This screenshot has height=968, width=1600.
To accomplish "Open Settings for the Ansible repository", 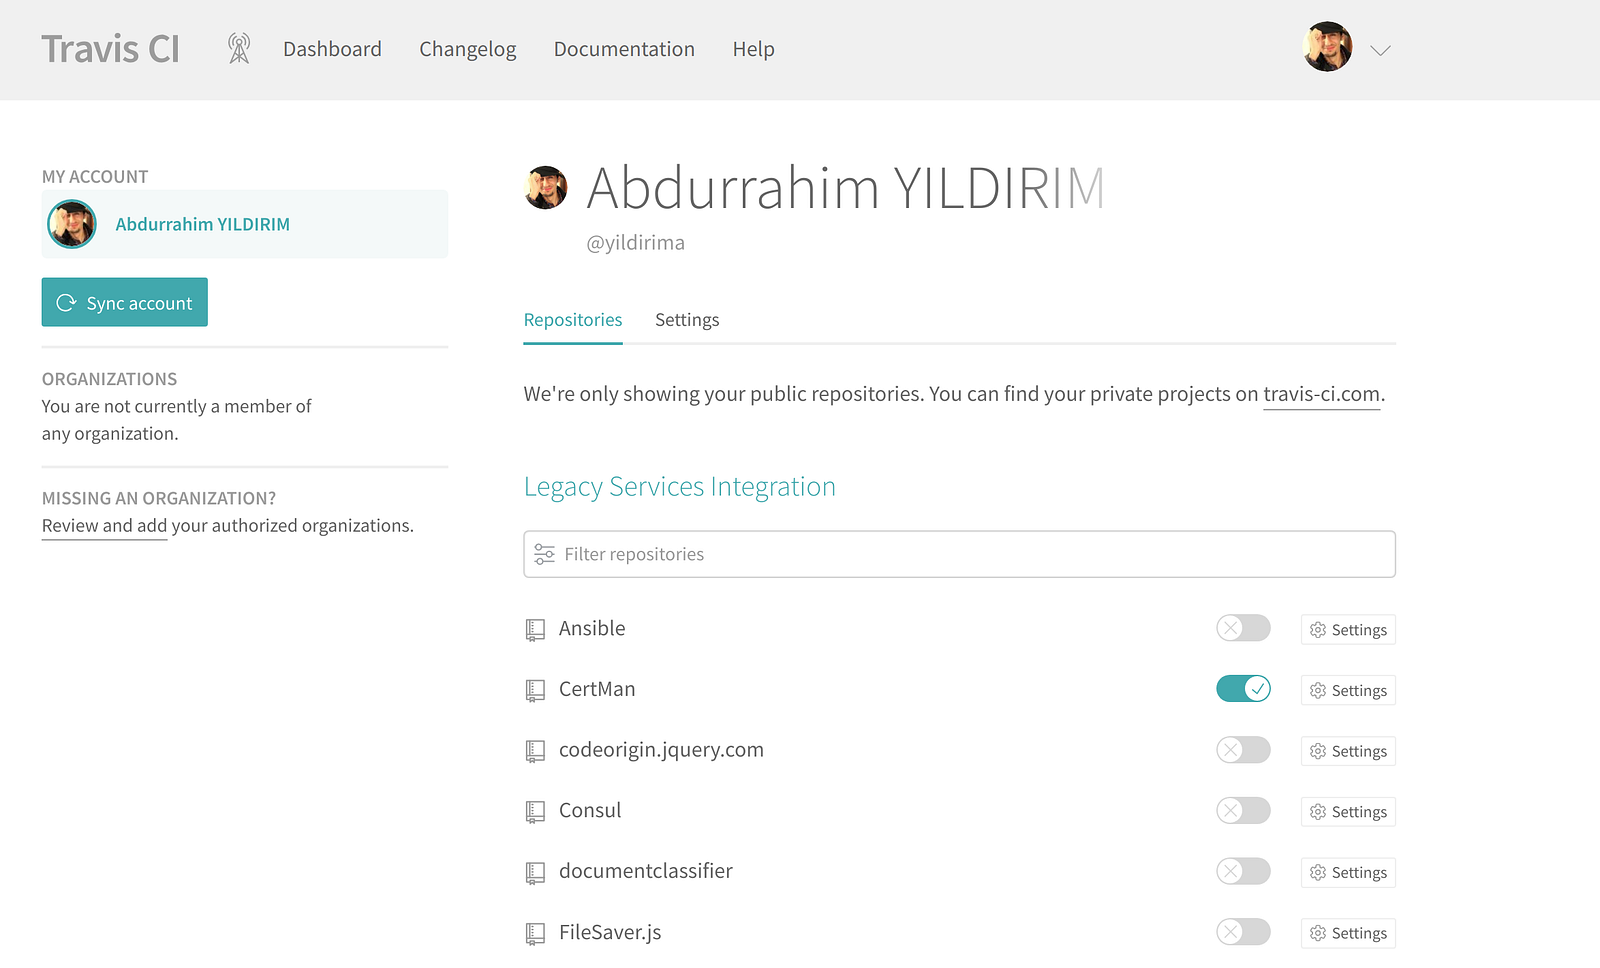I will tap(1348, 630).
